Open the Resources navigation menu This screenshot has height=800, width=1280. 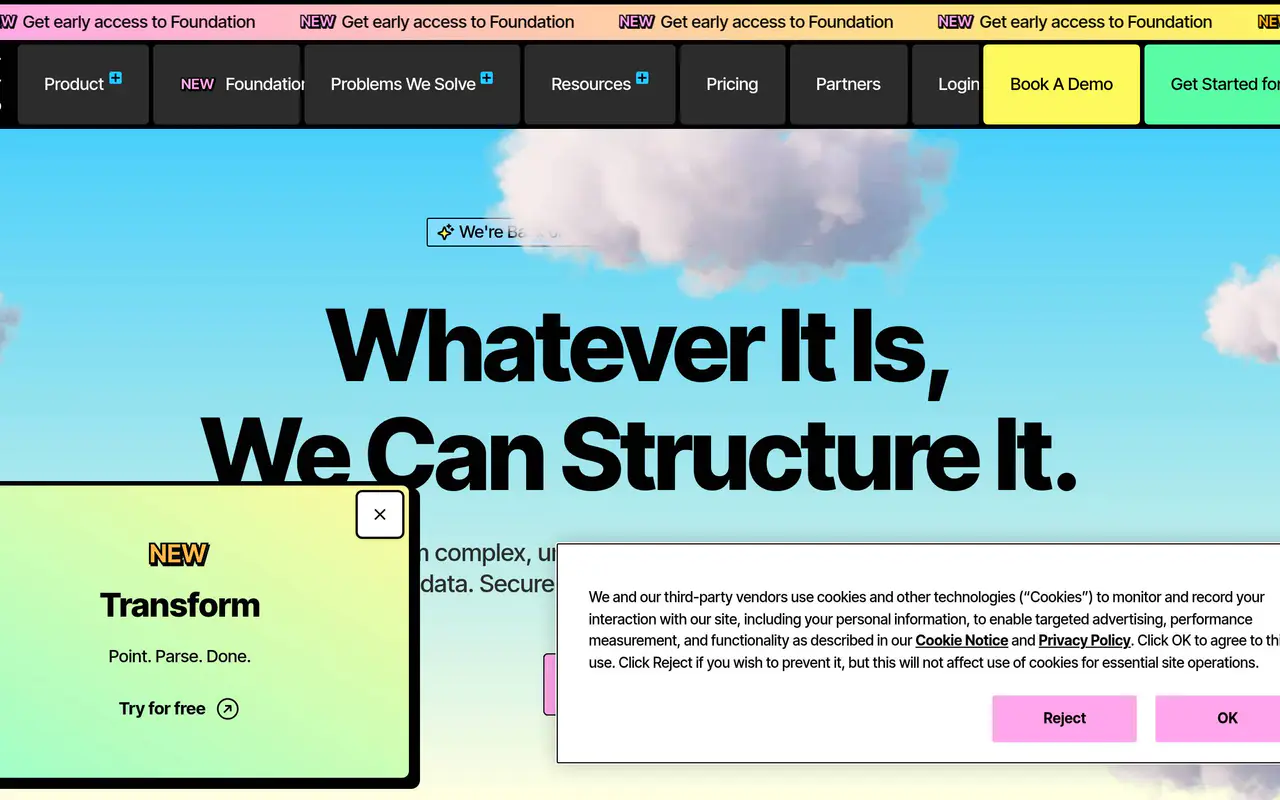[600, 84]
